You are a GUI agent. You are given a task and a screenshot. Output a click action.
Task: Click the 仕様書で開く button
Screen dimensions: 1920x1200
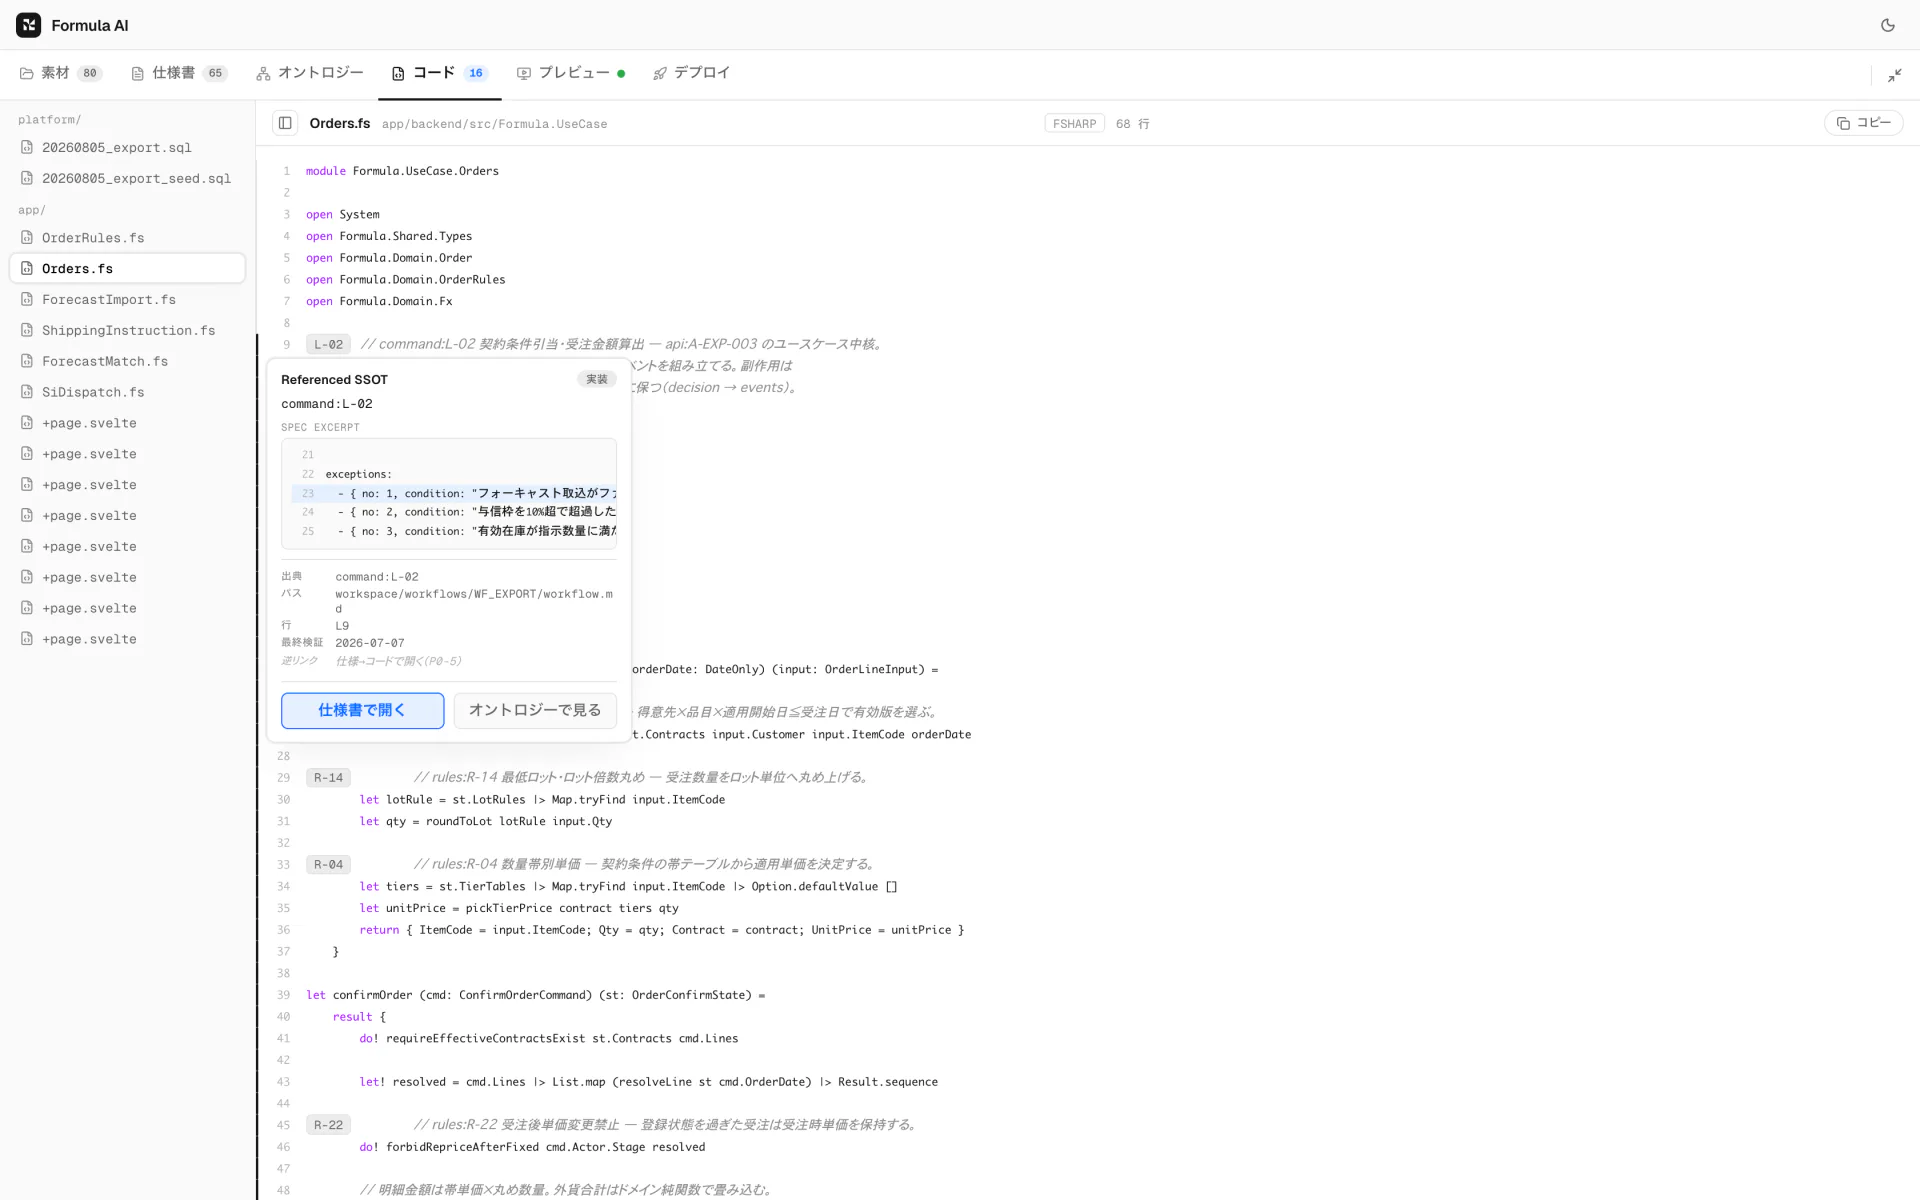coord(362,710)
